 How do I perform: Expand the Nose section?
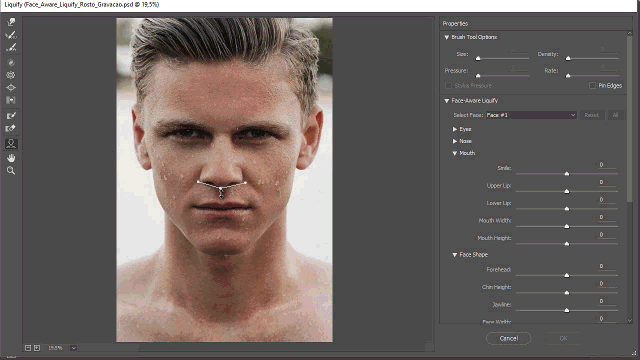[x=455, y=141]
